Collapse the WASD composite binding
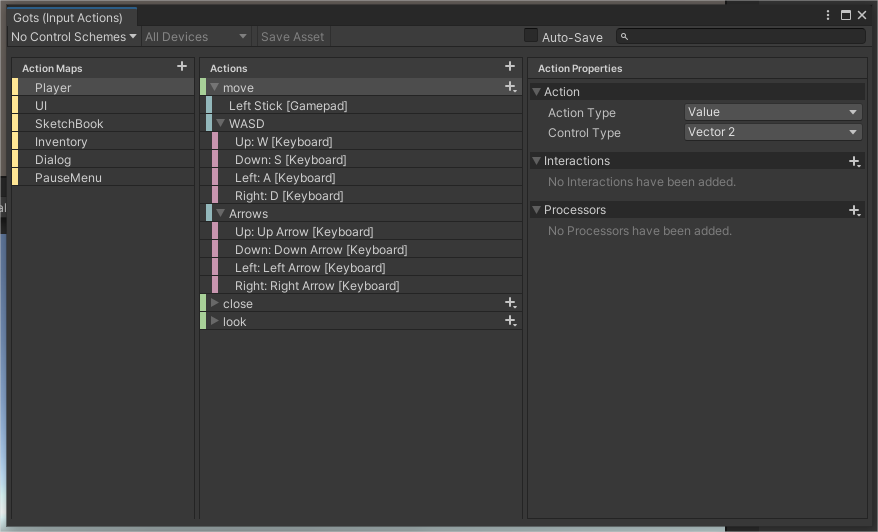Image resolution: width=878 pixels, height=532 pixels. [220, 124]
